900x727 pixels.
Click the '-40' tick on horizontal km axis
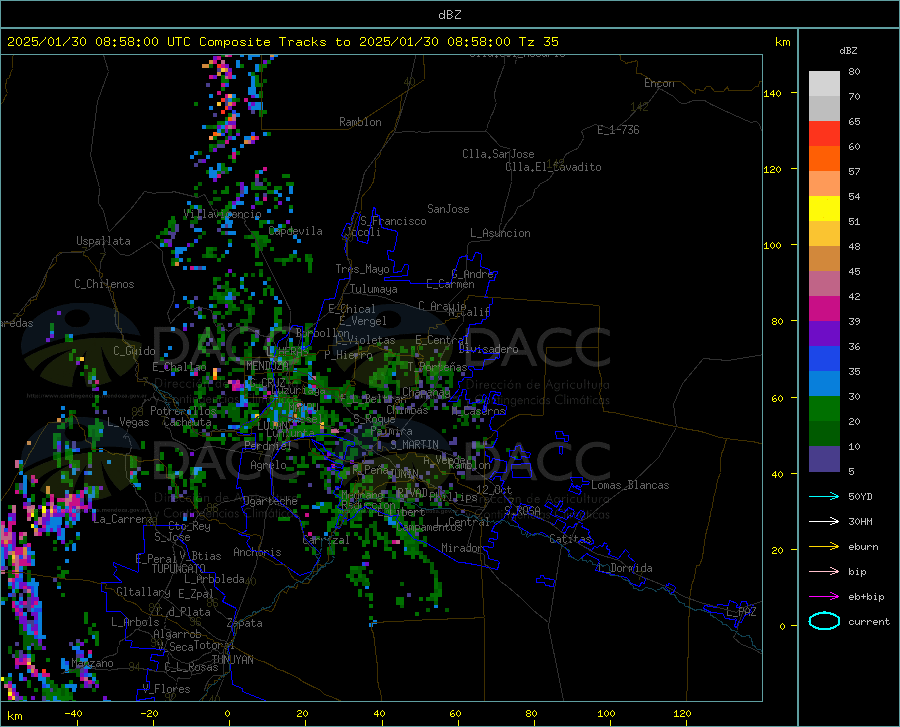(x=73, y=714)
